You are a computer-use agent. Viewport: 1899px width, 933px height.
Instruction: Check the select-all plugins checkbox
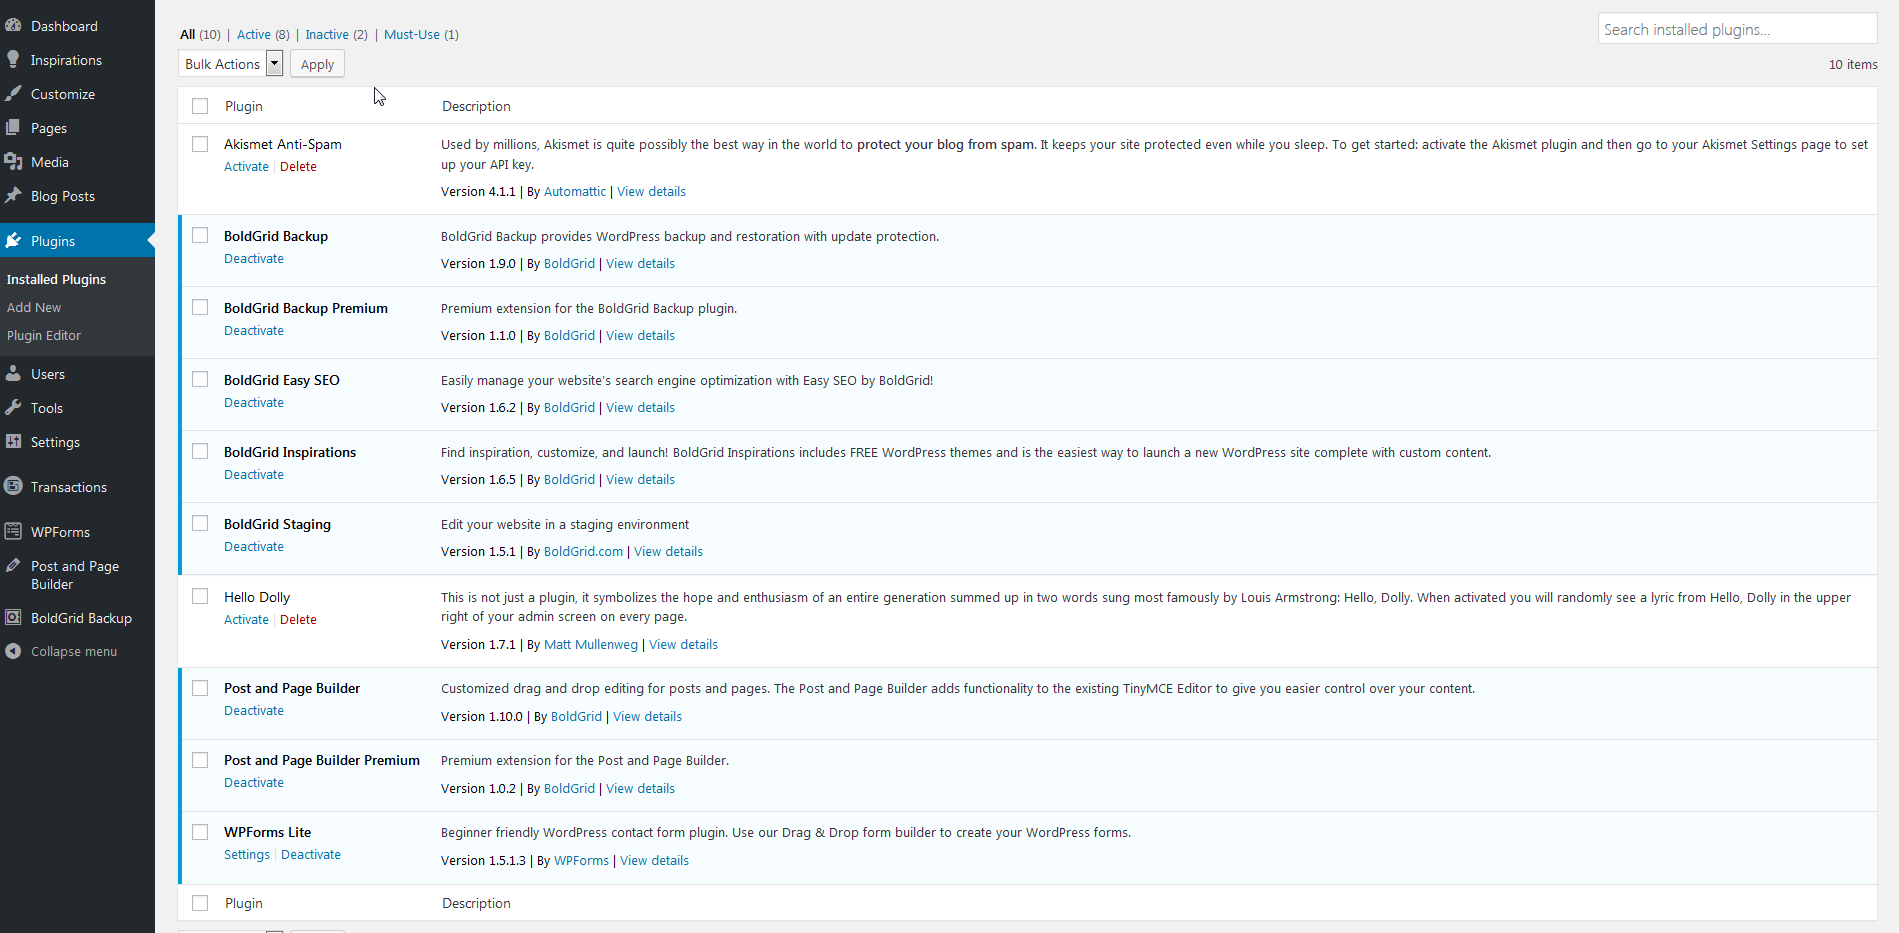point(200,105)
